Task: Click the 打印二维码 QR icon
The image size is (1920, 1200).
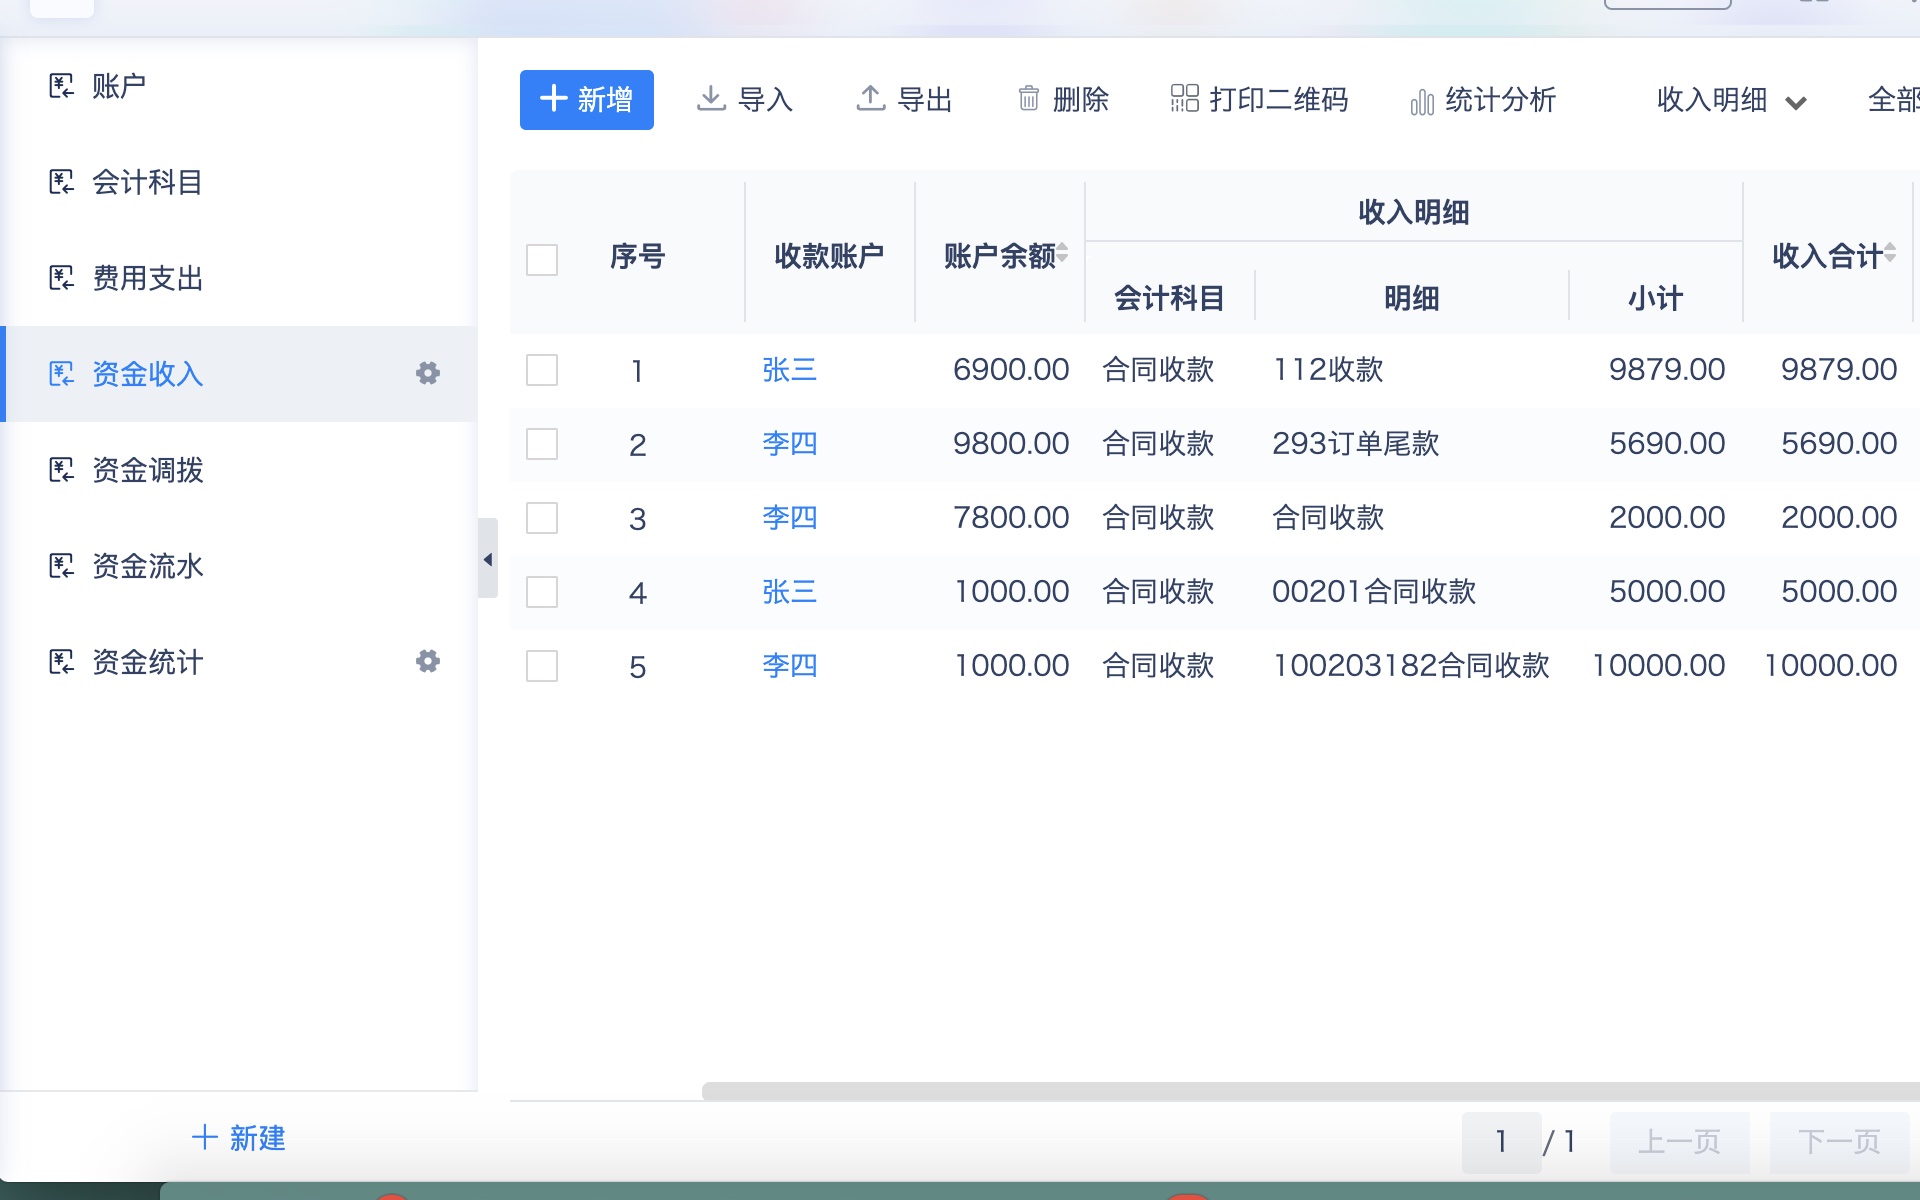Action: pyautogui.click(x=1185, y=98)
